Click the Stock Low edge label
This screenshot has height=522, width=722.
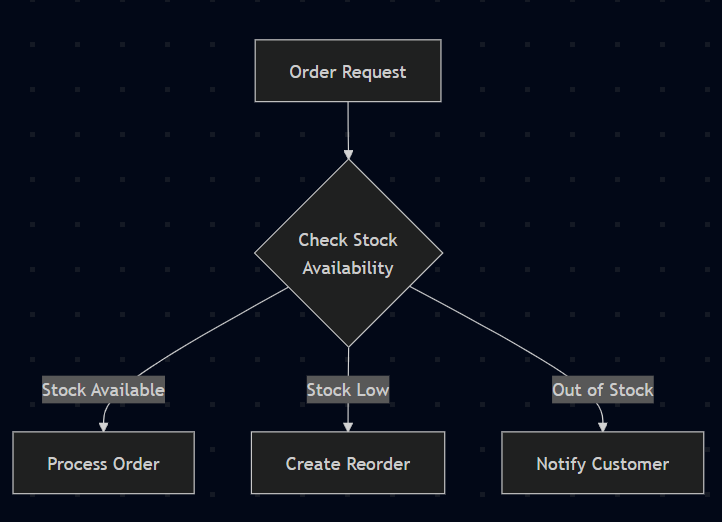click(348, 389)
